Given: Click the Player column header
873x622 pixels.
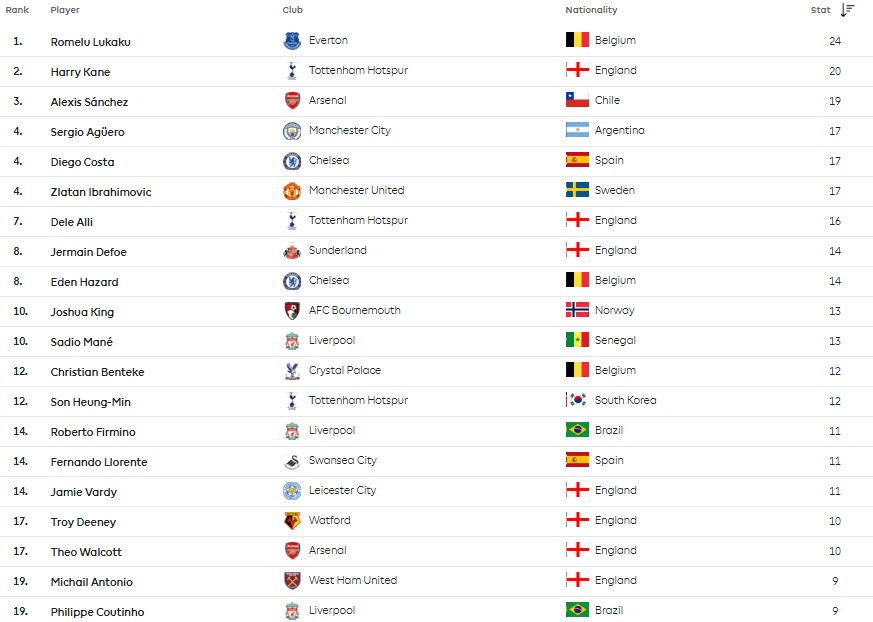Looking at the screenshot, I should pos(65,10).
